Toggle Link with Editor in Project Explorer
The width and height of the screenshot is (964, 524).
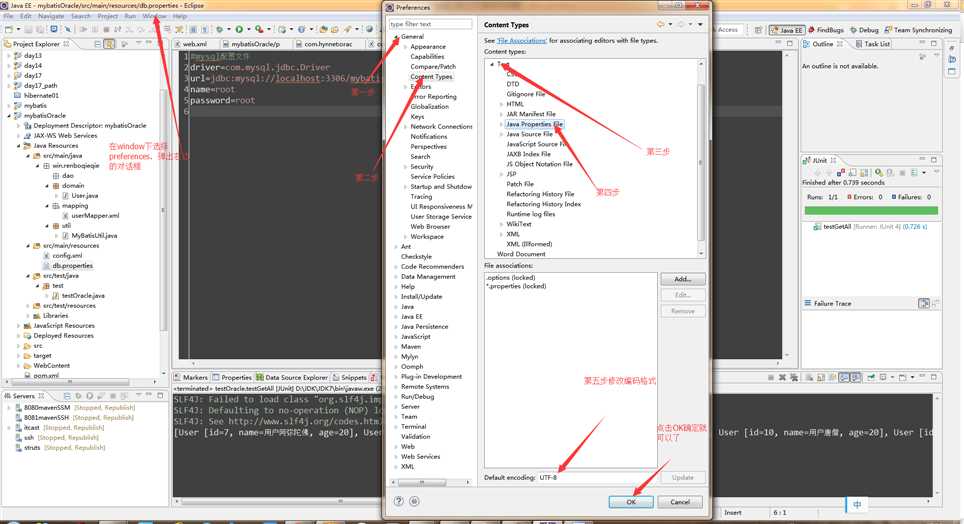pos(109,44)
